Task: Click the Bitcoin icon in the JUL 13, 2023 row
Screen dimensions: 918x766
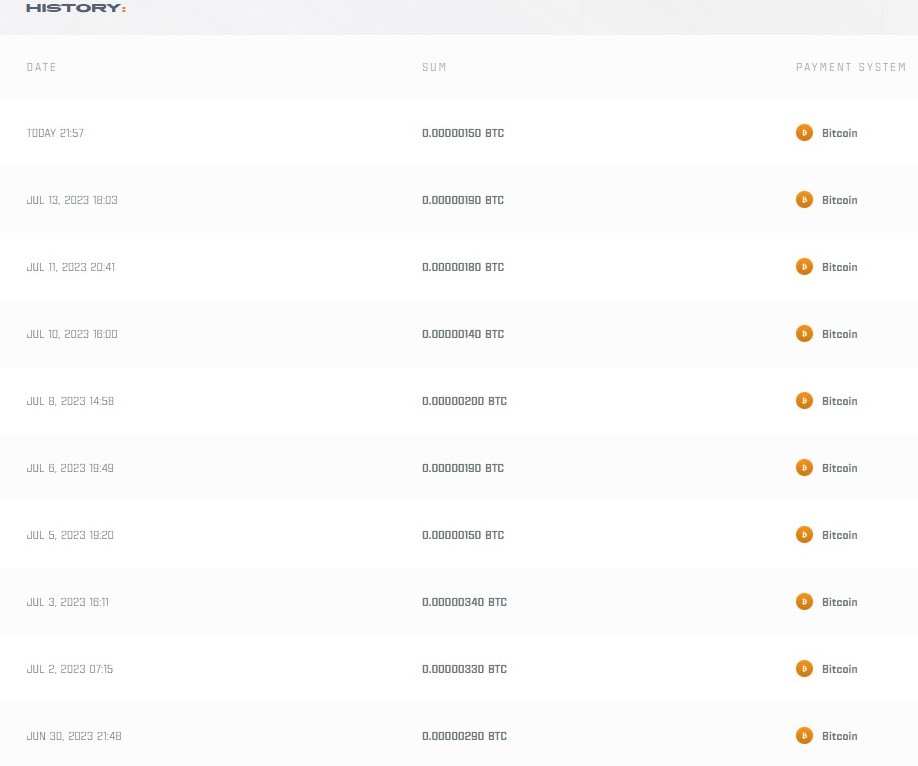Action: coord(804,200)
